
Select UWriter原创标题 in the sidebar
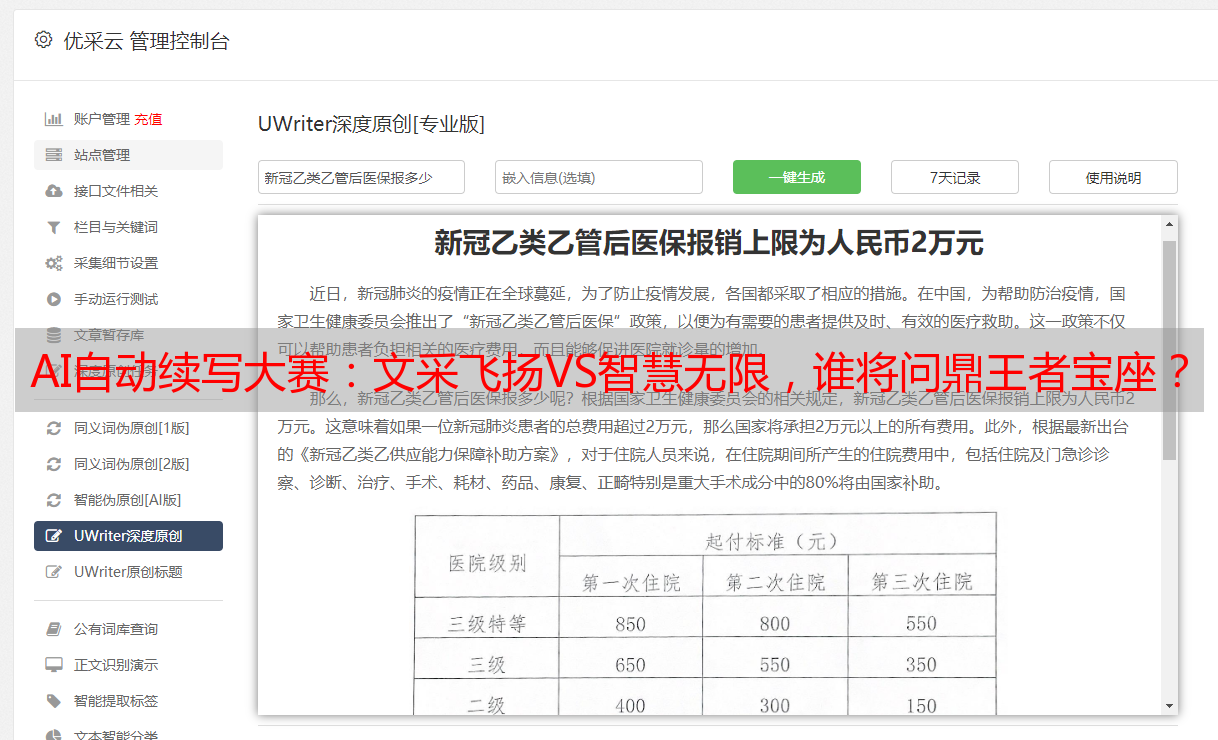128,572
